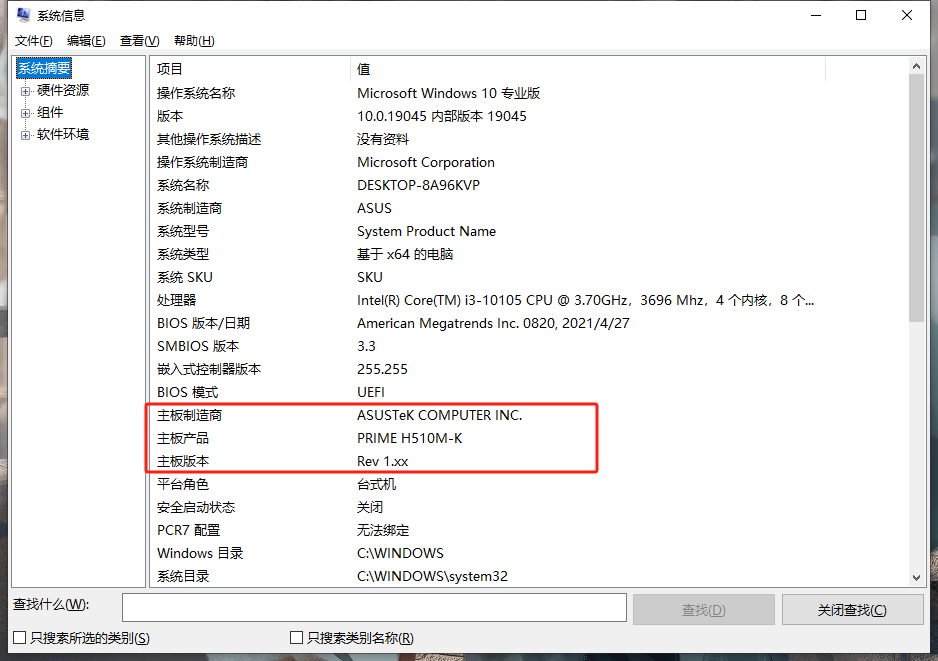Screen dimensions: 938x661
Task: Select the C:\WINDOWS\system32 value
Action: (432, 577)
